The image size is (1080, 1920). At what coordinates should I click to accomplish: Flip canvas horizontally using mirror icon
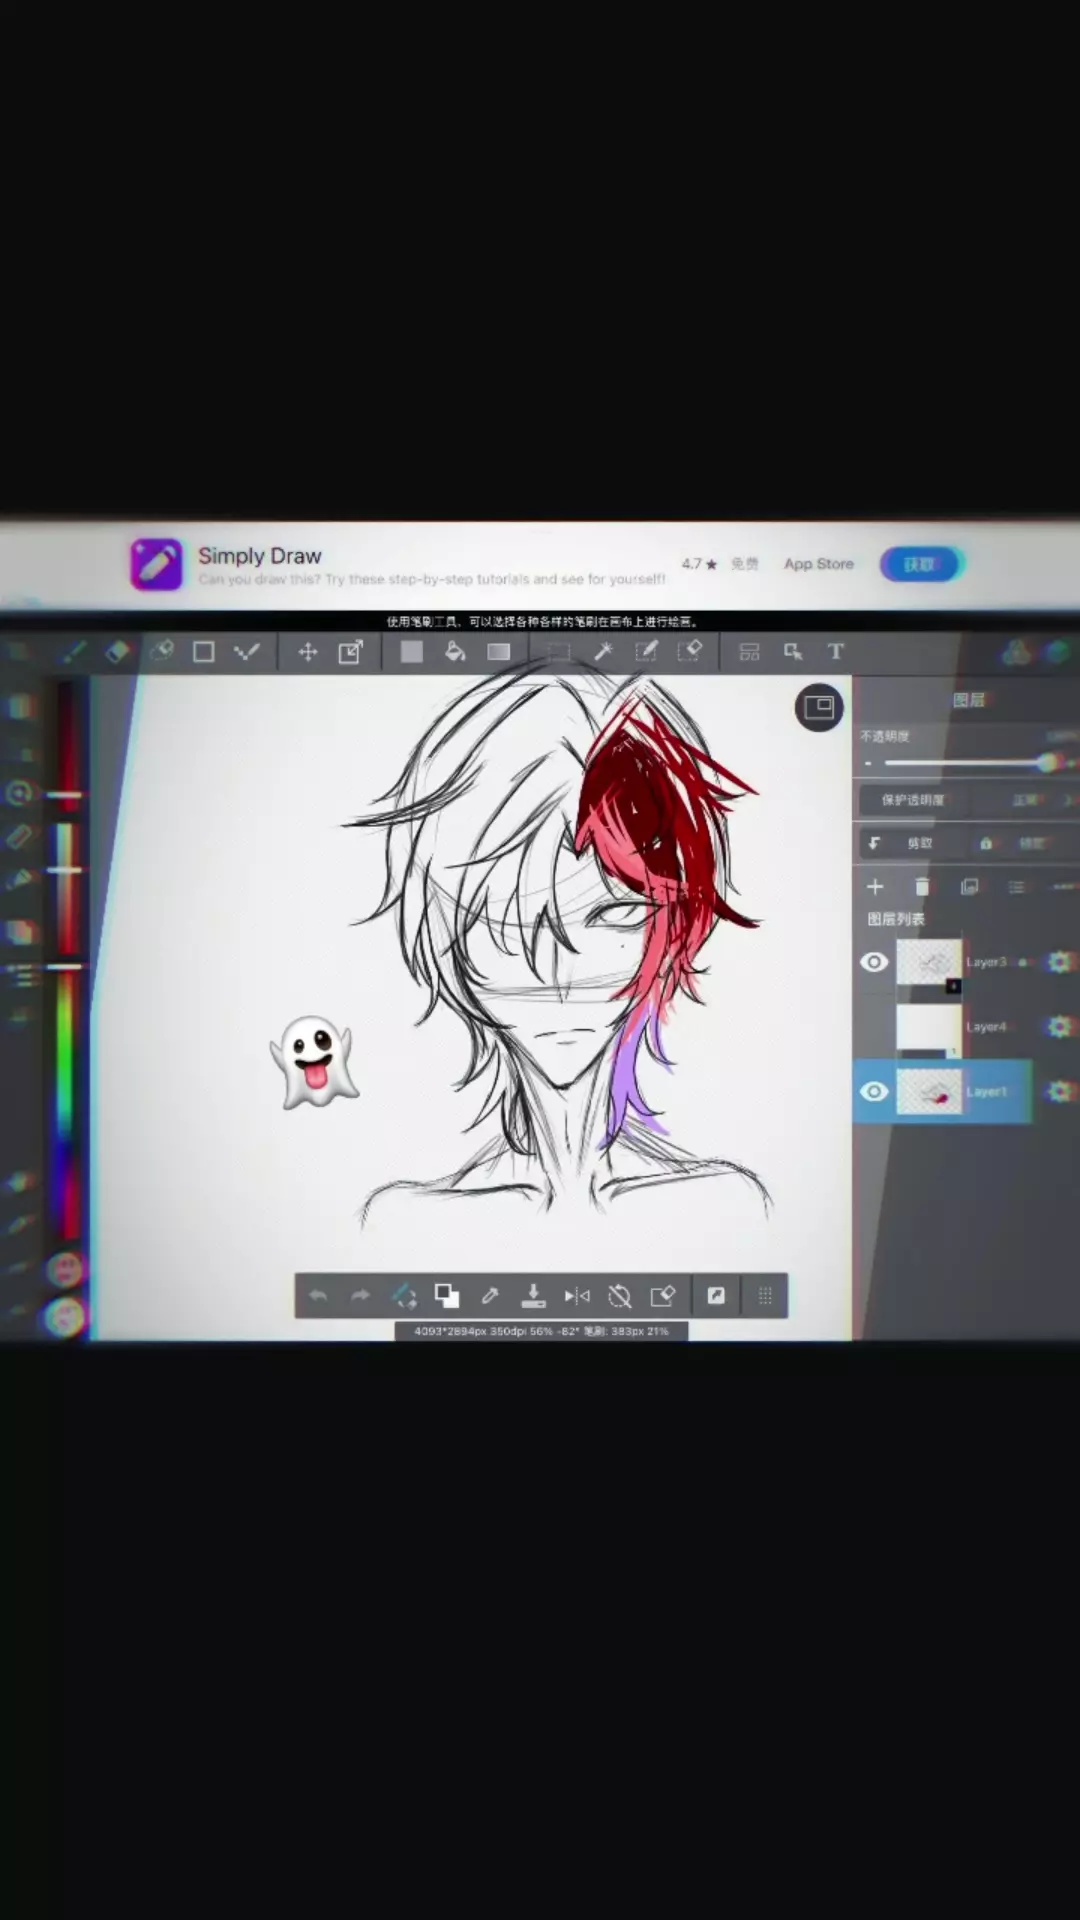(x=577, y=1296)
